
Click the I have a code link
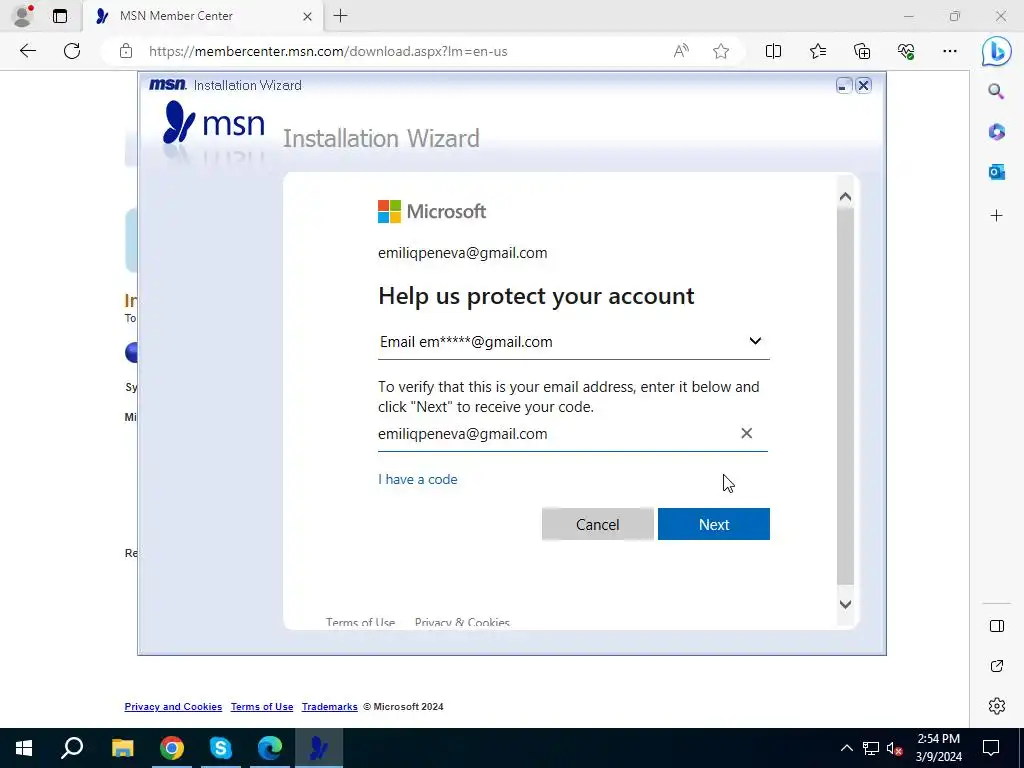tap(417, 479)
